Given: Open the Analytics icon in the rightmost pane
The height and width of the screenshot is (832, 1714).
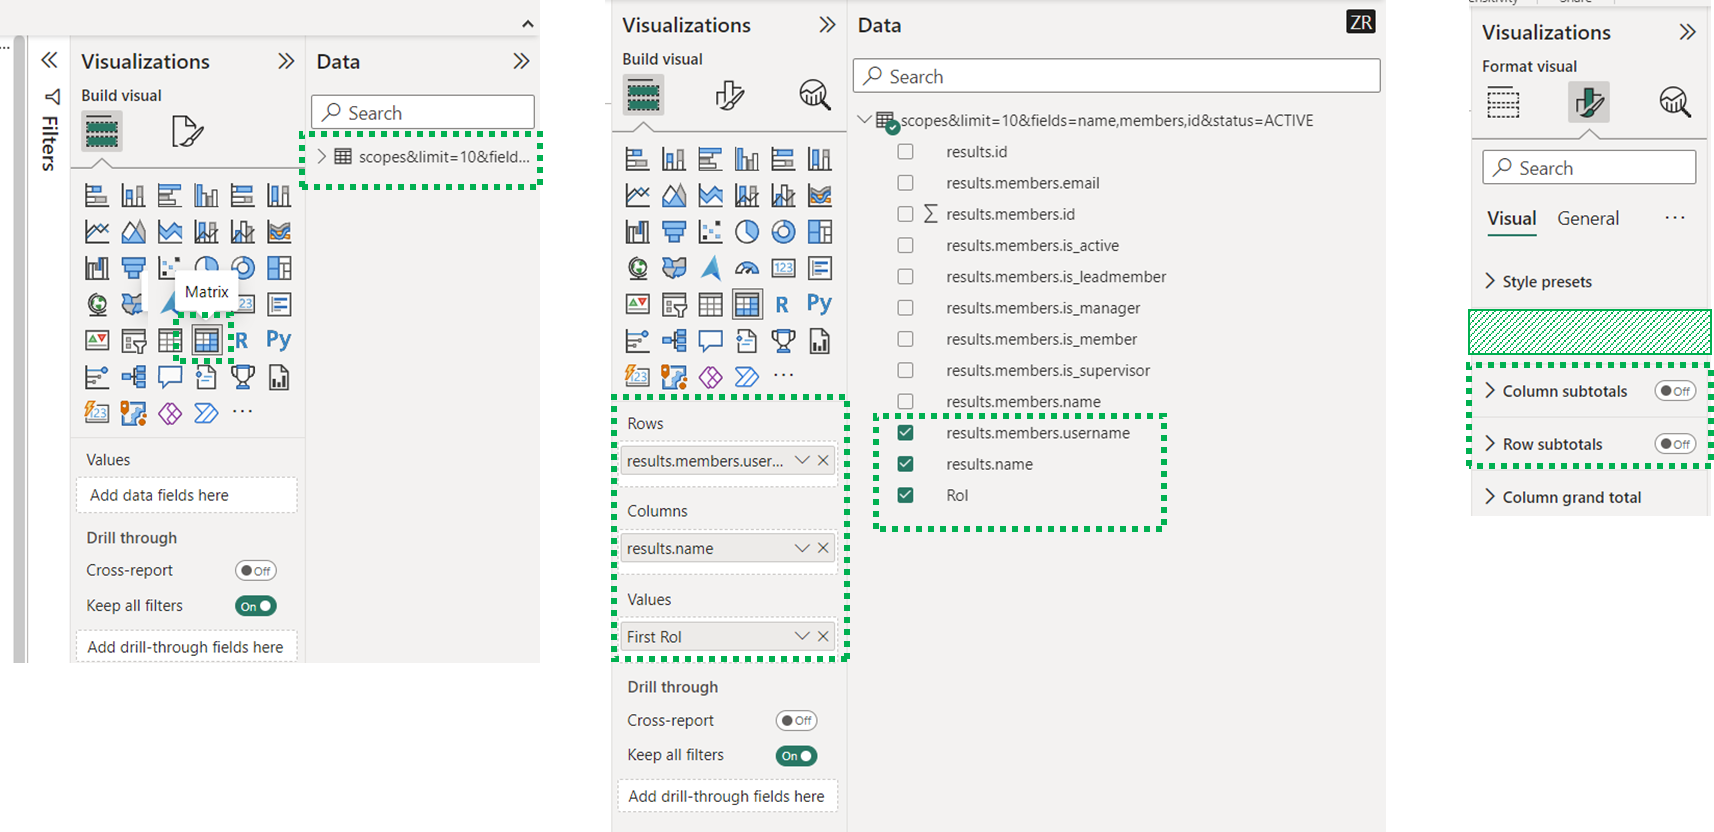Looking at the screenshot, I should coord(1674,102).
